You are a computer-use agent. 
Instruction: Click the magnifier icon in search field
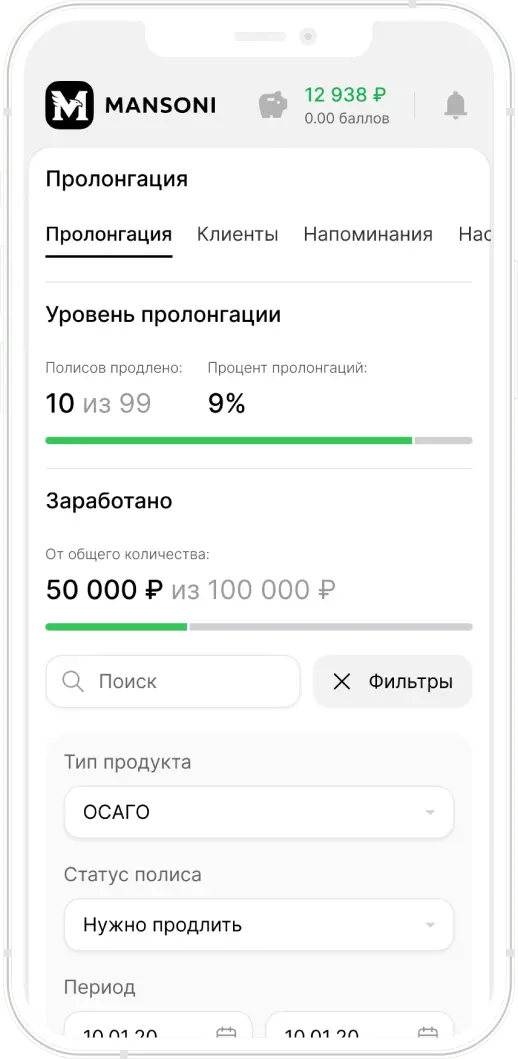72,681
